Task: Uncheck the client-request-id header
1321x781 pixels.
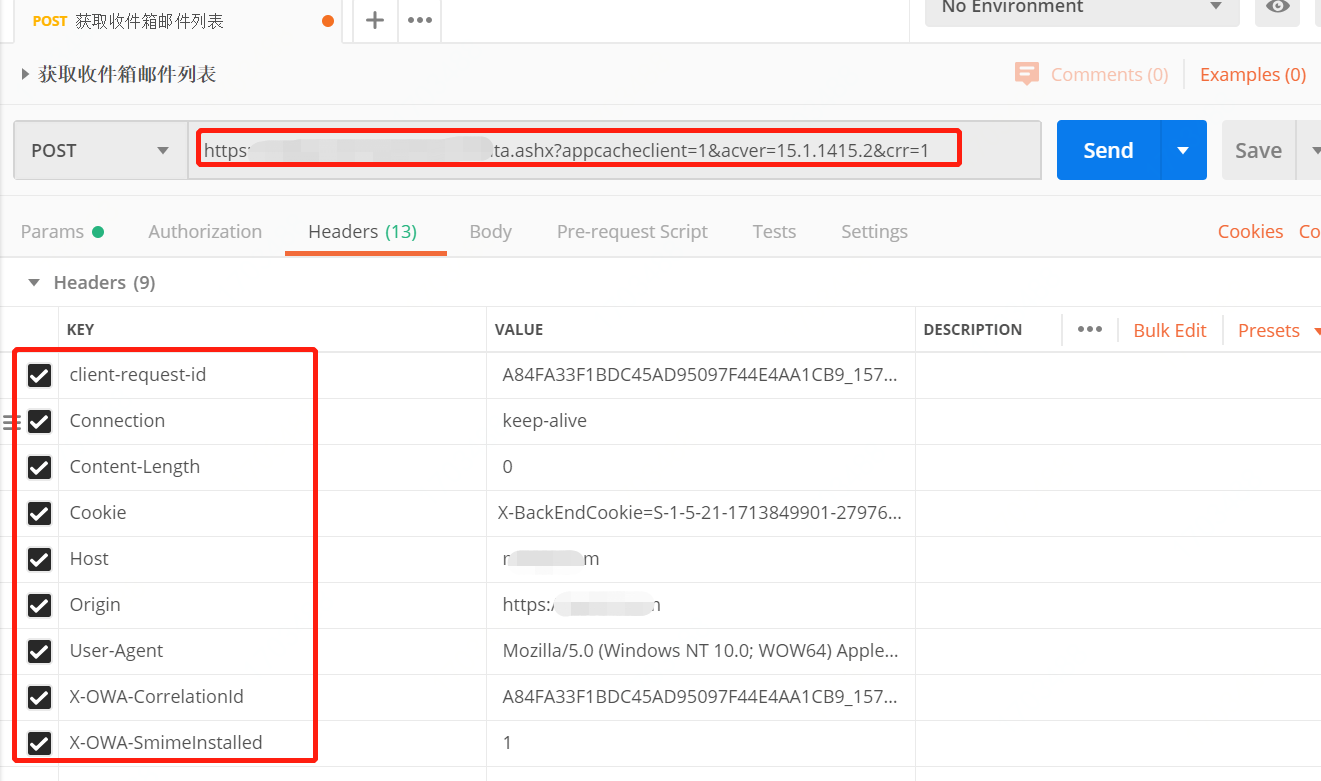Action: [x=39, y=375]
